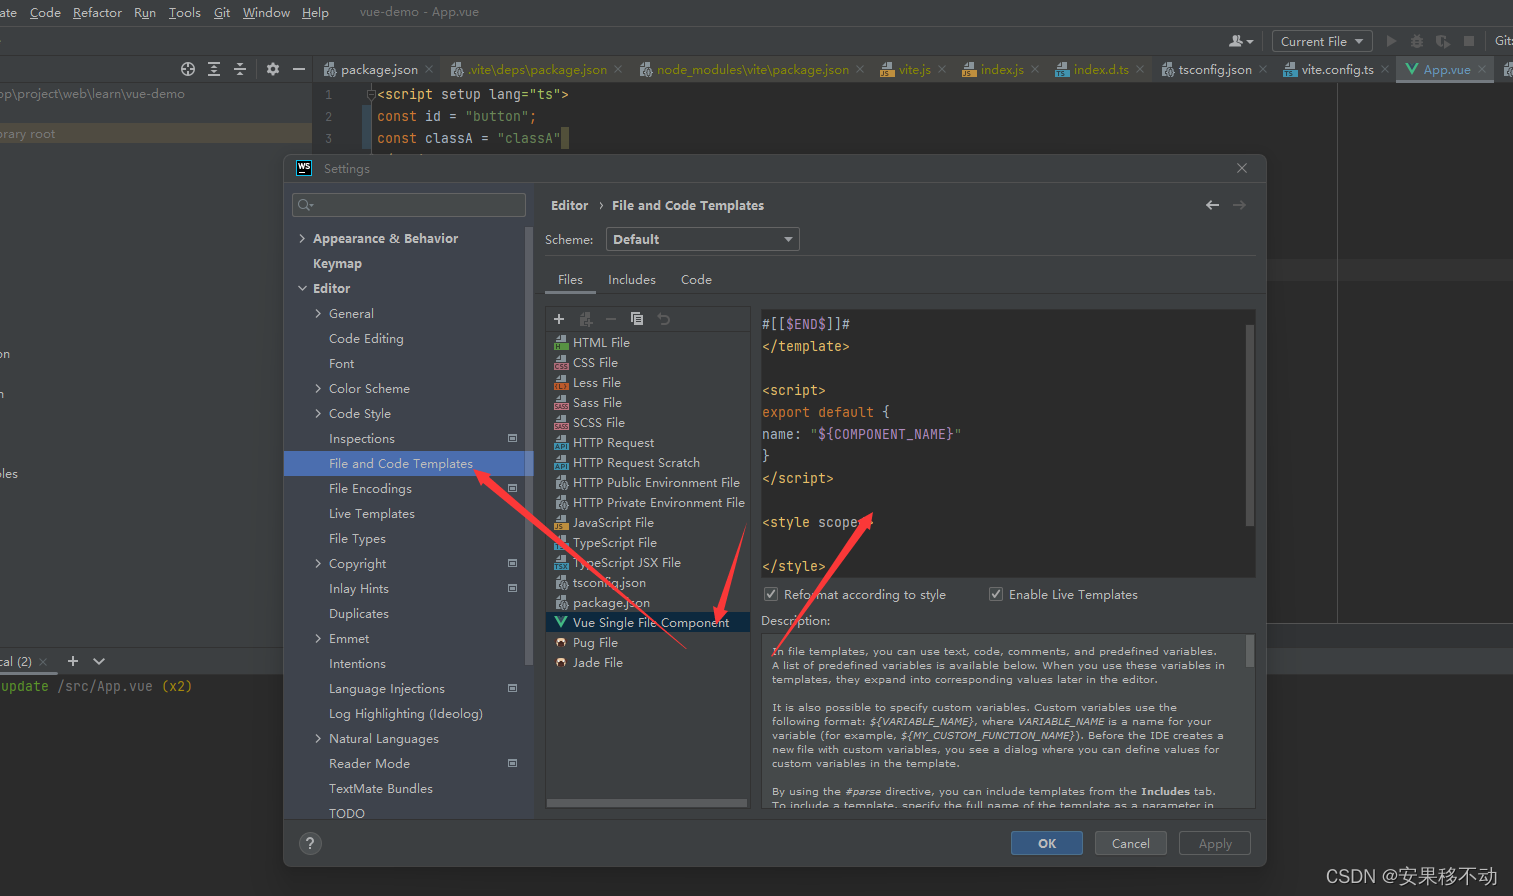This screenshot has width=1513, height=896.
Task: Switch to the Includes tab
Action: point(632,280)
